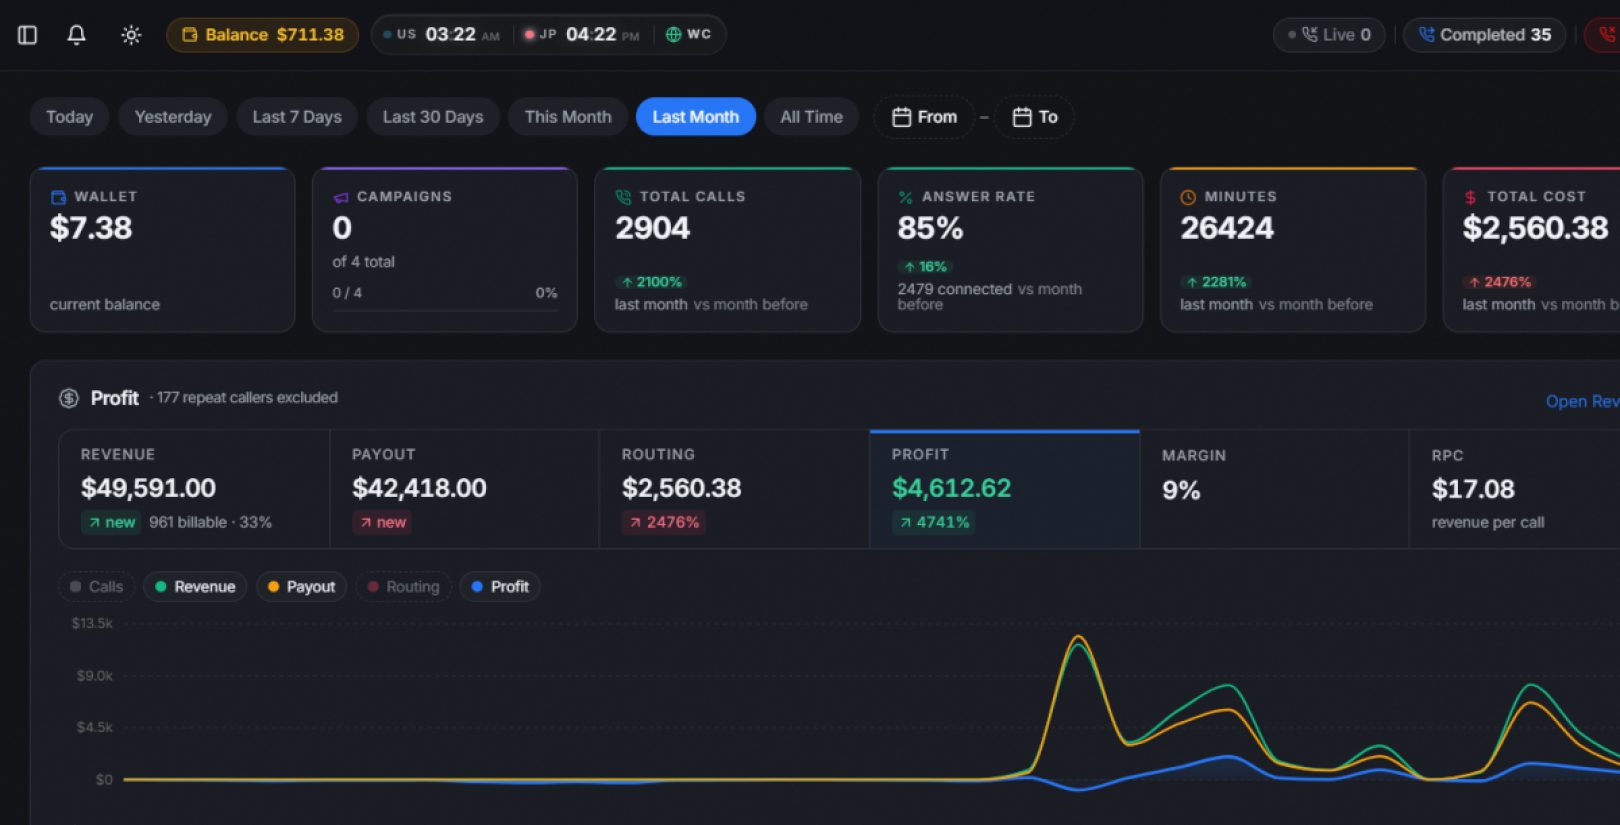
Task: Click the megaphone icon on Campaigns card
Action: [x=341, y=198]
